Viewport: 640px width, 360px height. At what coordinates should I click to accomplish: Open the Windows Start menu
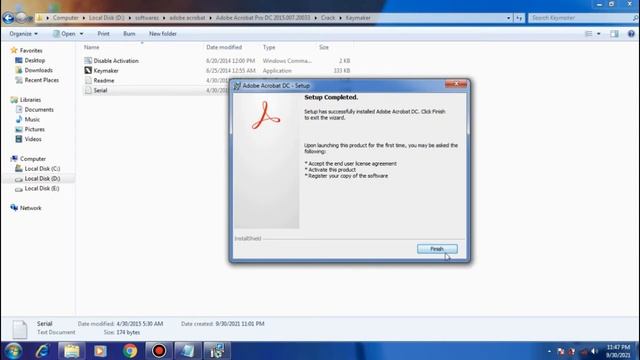(13, 351)
